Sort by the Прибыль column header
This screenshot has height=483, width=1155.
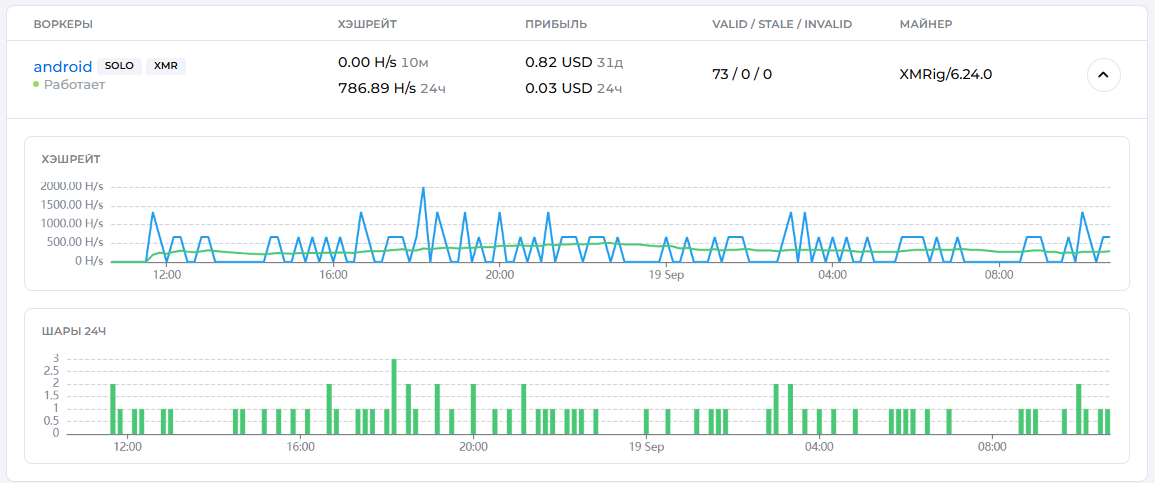pyautogui.click(x=556, y=24)
